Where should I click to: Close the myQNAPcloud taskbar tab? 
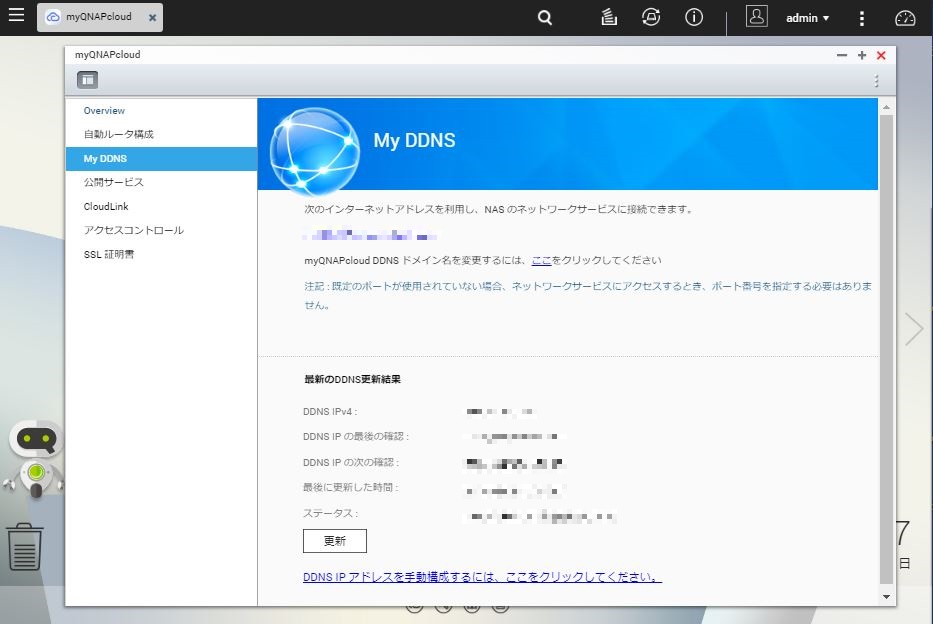[152, 18]
